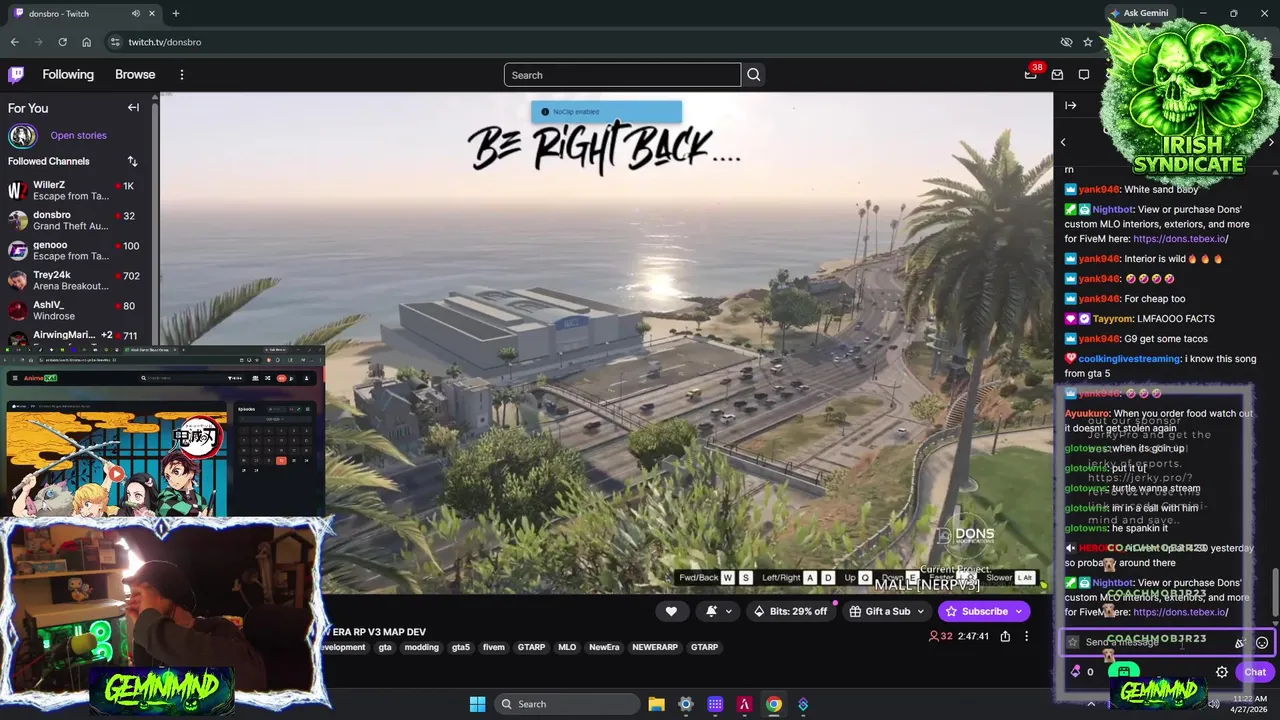This screenshot has height=720, width=1280.
Task: Click the Twitch search field
Action: point(622,75)
